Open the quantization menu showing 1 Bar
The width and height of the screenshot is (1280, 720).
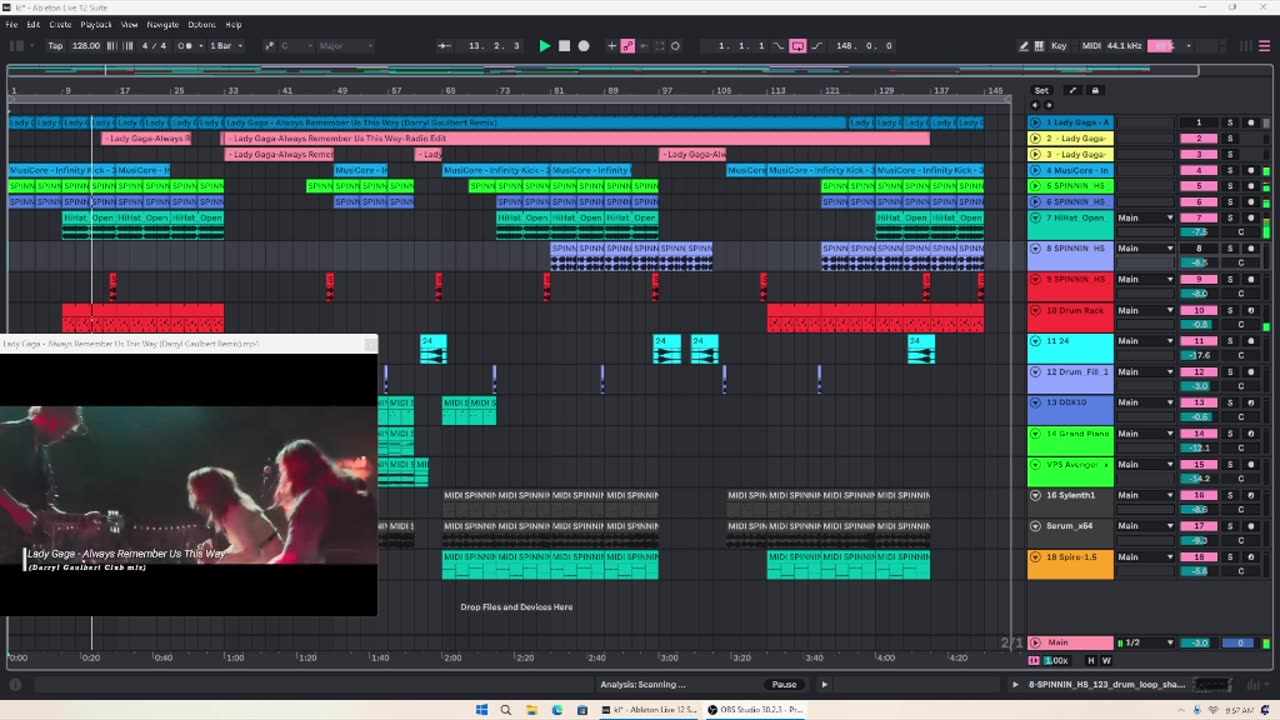pyautogui.click(x=225, y=46)
